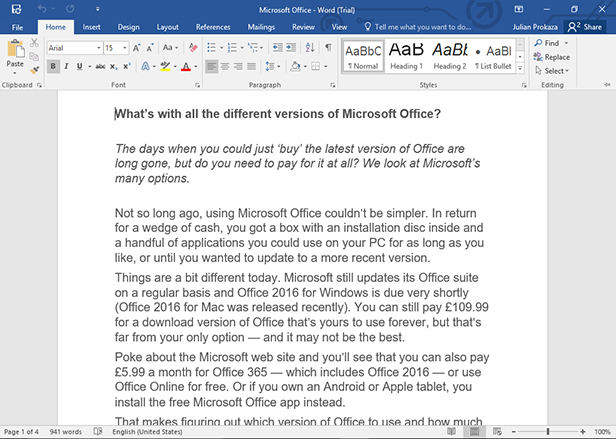The image size is (616, 439).
Task: Toggle Subscript formatting
Action: [113, 66]
